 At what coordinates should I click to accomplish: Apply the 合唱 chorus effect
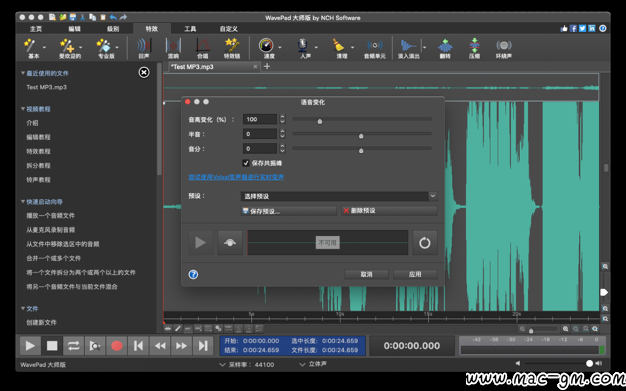pos(202,48)
